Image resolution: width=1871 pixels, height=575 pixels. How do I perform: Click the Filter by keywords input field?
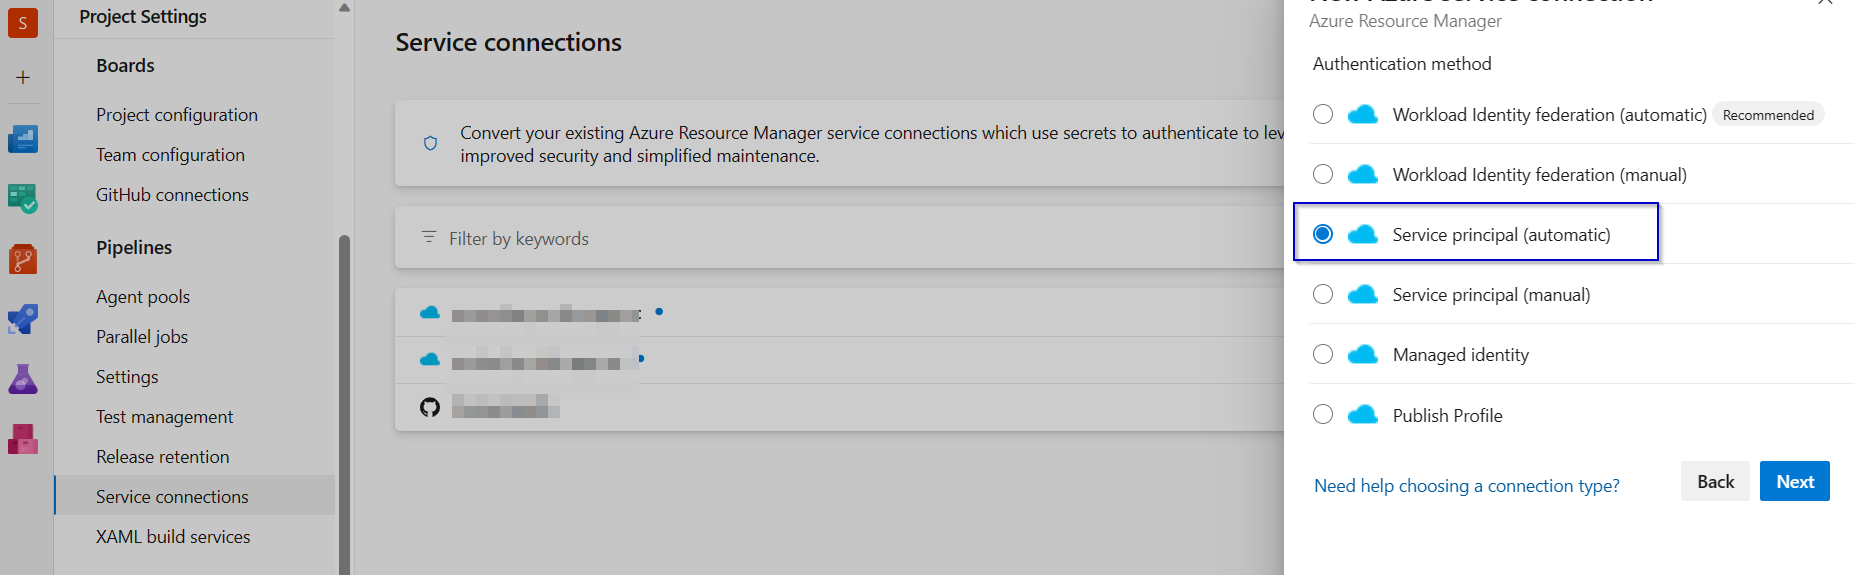pos(840,238)
